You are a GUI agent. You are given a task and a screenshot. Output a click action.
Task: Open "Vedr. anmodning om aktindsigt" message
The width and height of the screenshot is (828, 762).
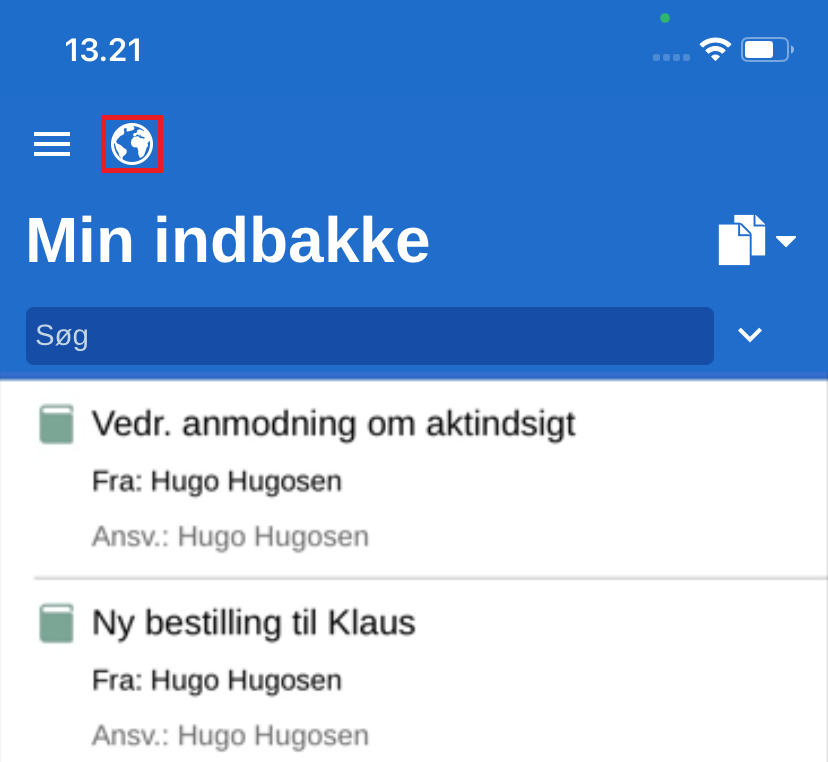[334, 424]
